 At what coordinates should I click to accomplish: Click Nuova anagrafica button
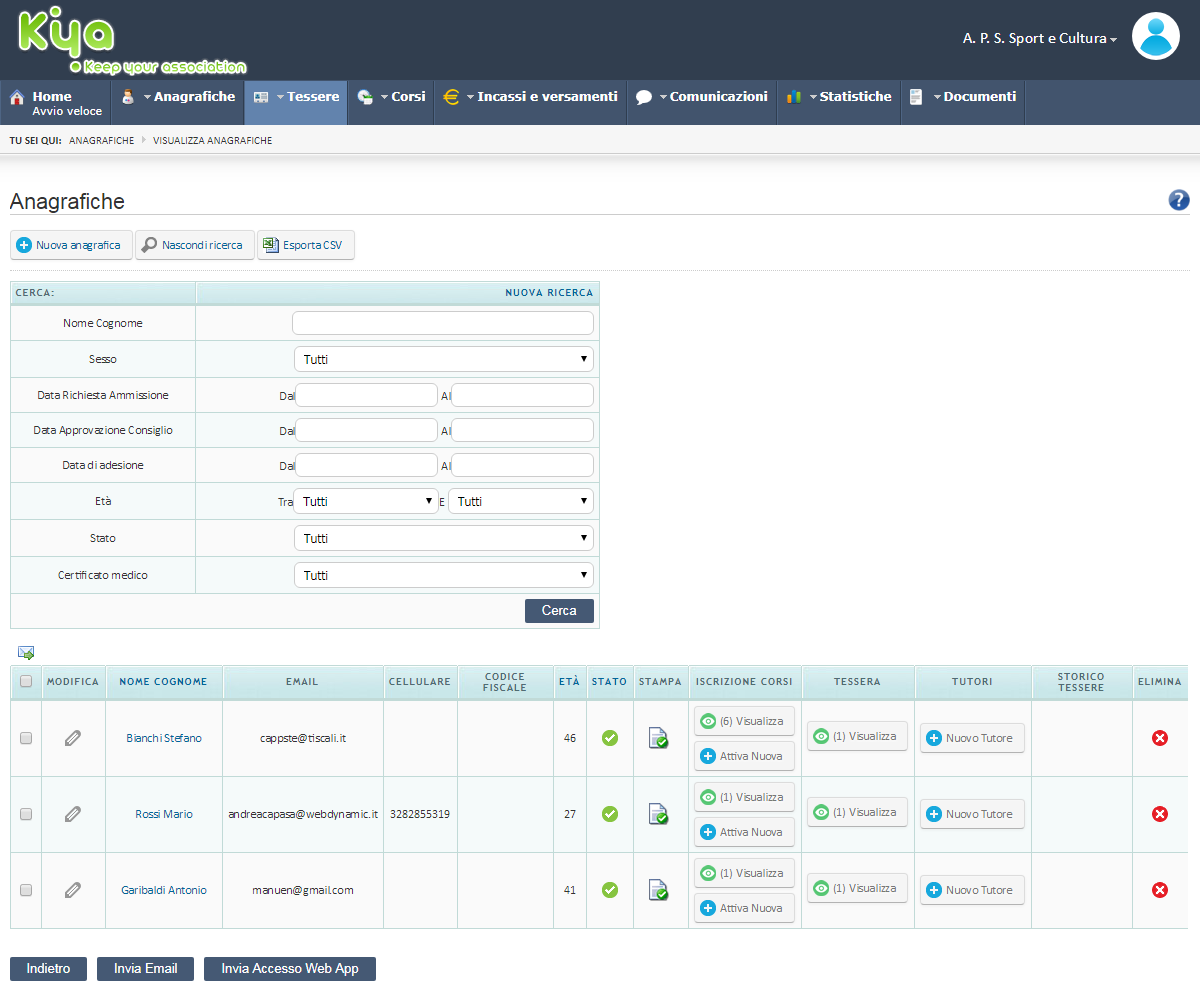click(x=71, y=245)
